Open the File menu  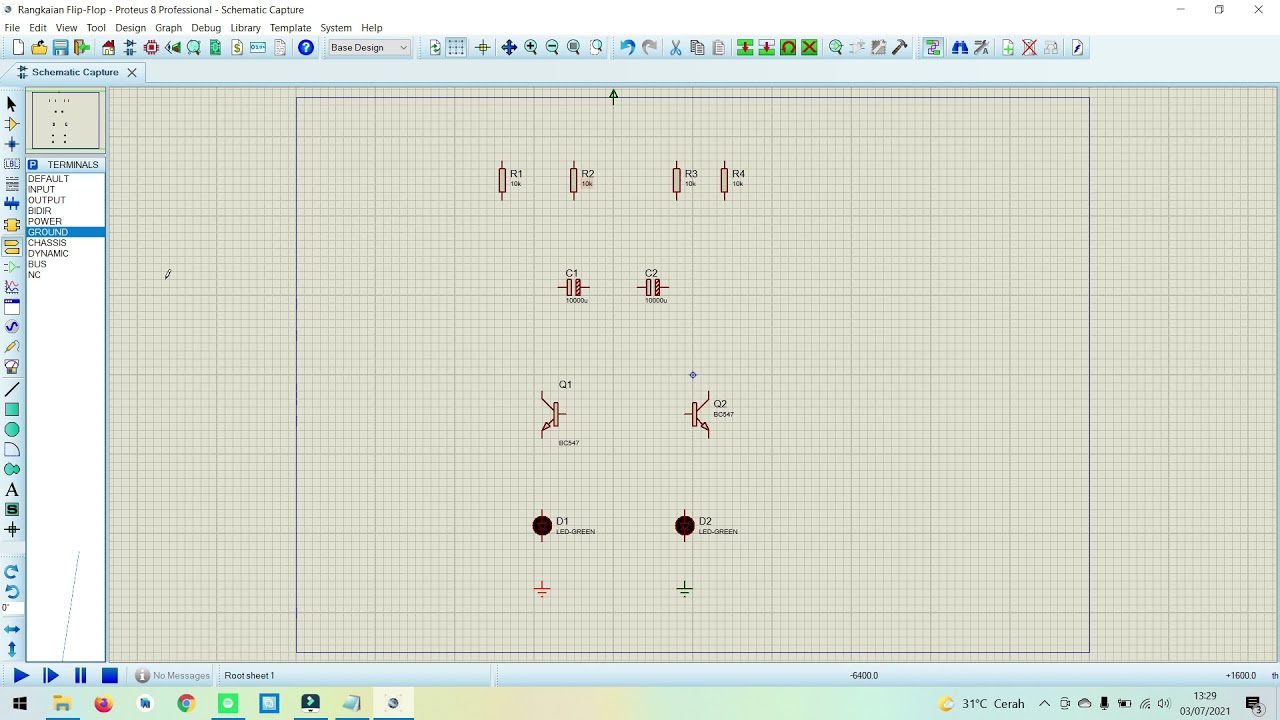[x=12, y=28]
